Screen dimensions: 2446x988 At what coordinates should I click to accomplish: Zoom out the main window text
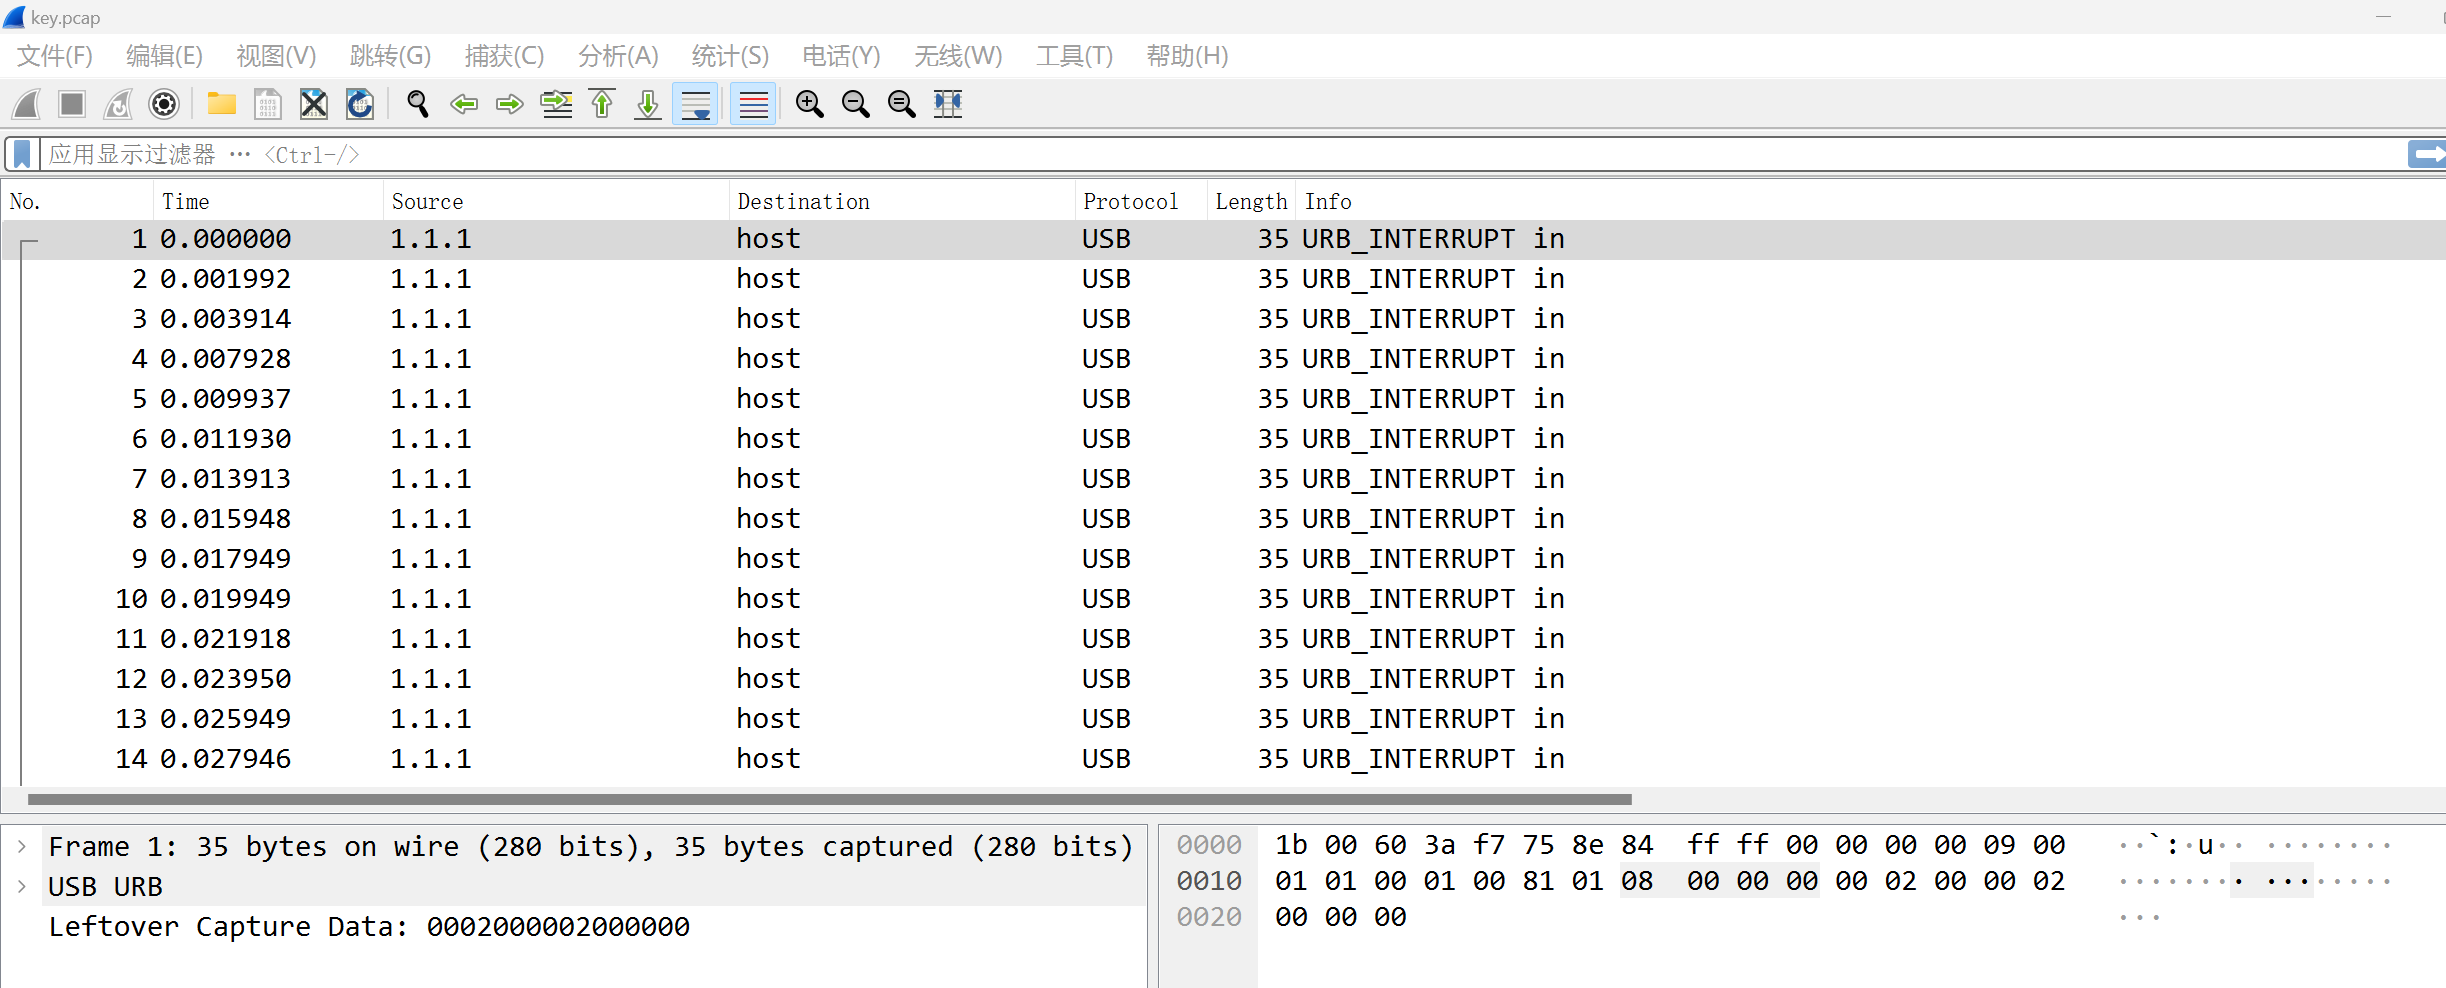click(855, 104)
